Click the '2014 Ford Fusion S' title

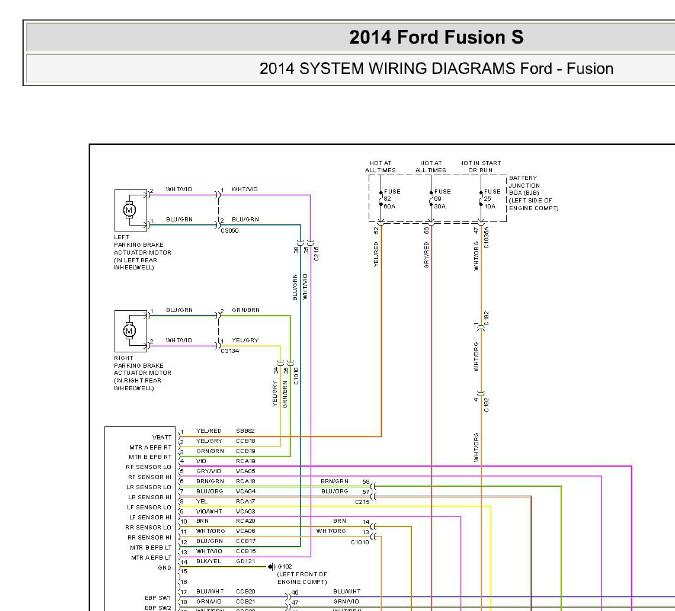[x=436, y=37]
